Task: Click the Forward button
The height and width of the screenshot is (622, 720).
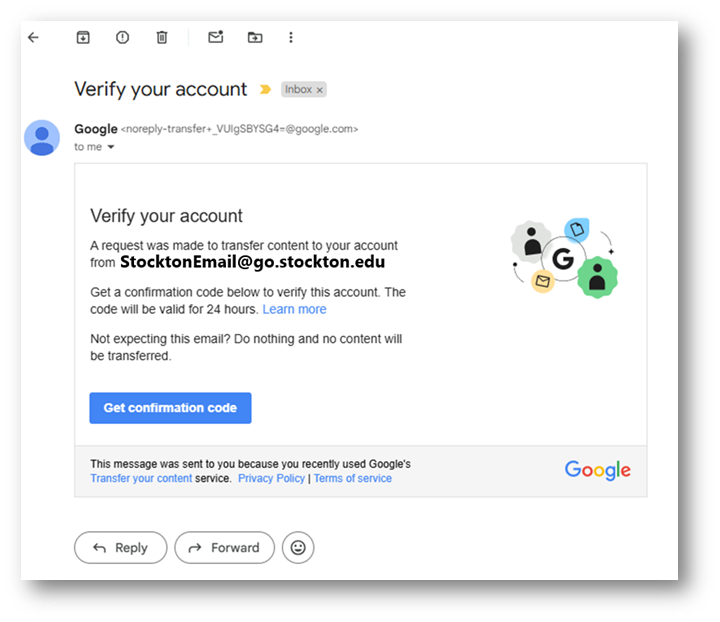Action: (225, 548)
